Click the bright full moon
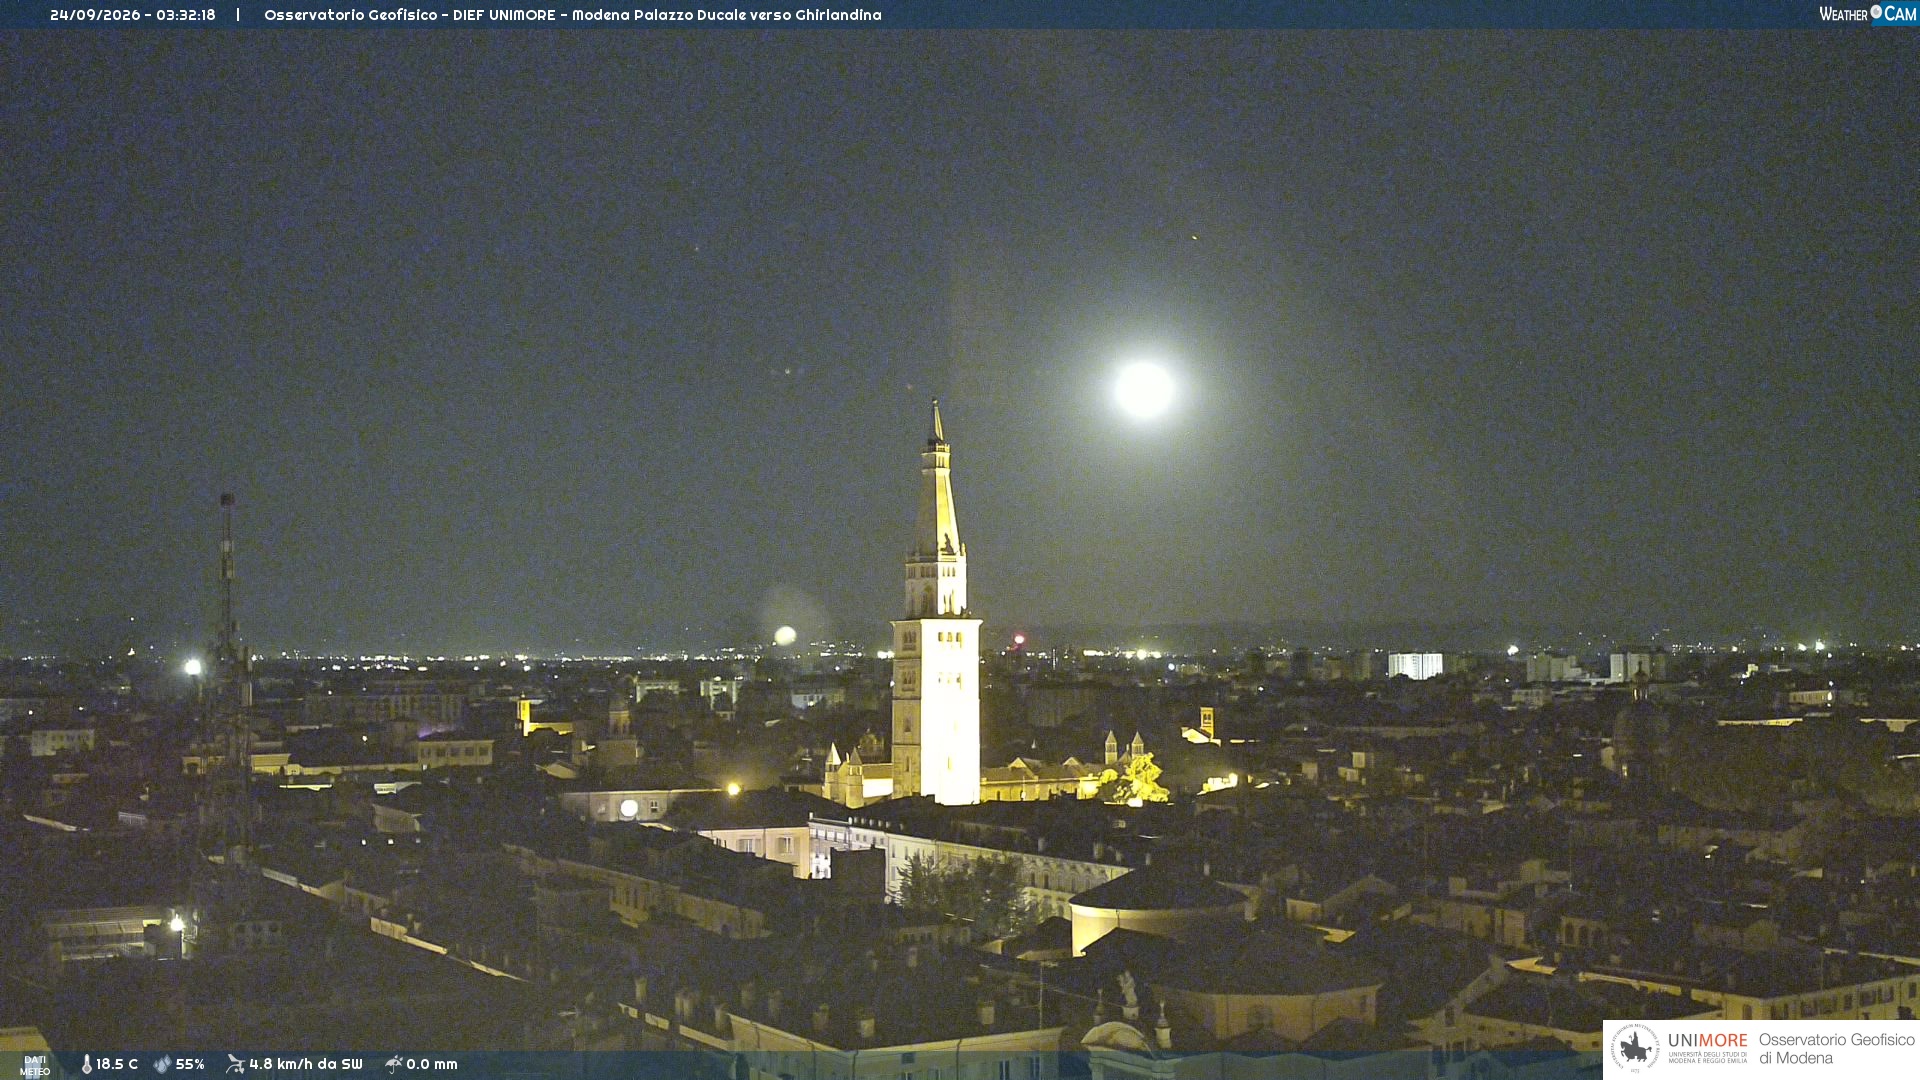The width and height of the screenshot is (1920, 1080). 1144,389
